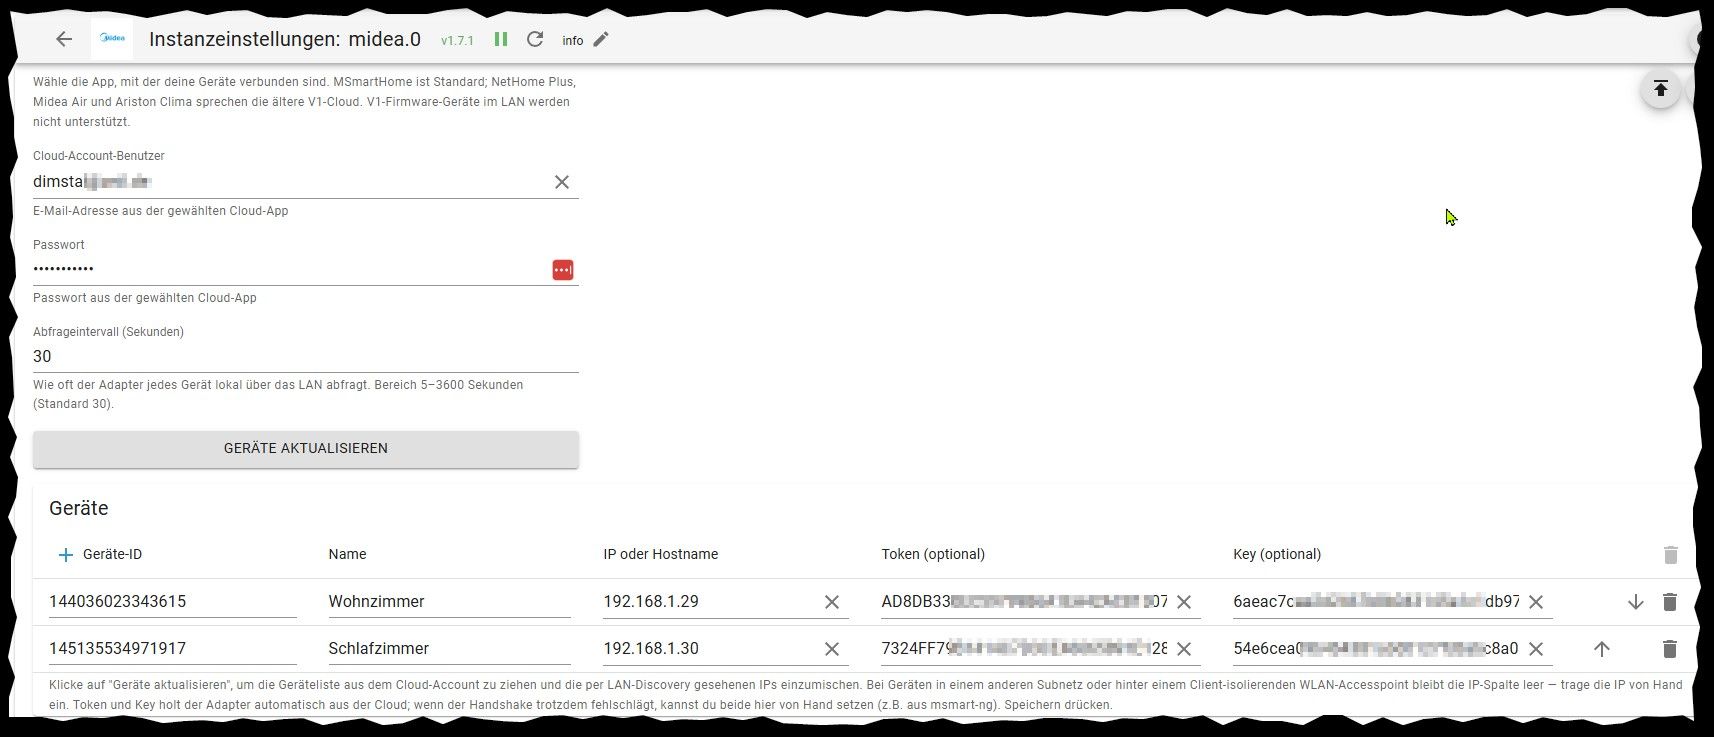Click the Abfrageintervall field showing 30
Screen dimensions: 1714x737
306,357
